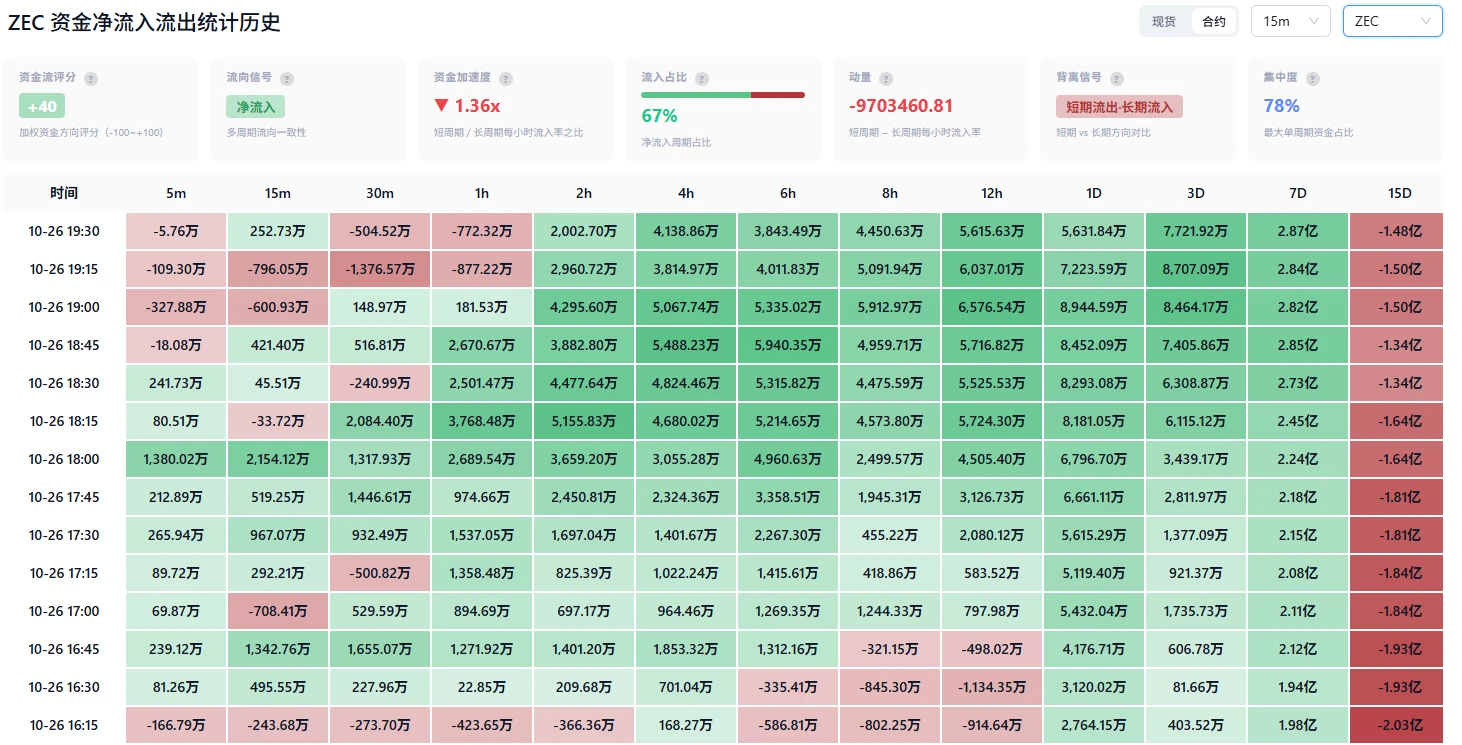Click the 15D column header
1462x745 pixels.
(1400, 193)
